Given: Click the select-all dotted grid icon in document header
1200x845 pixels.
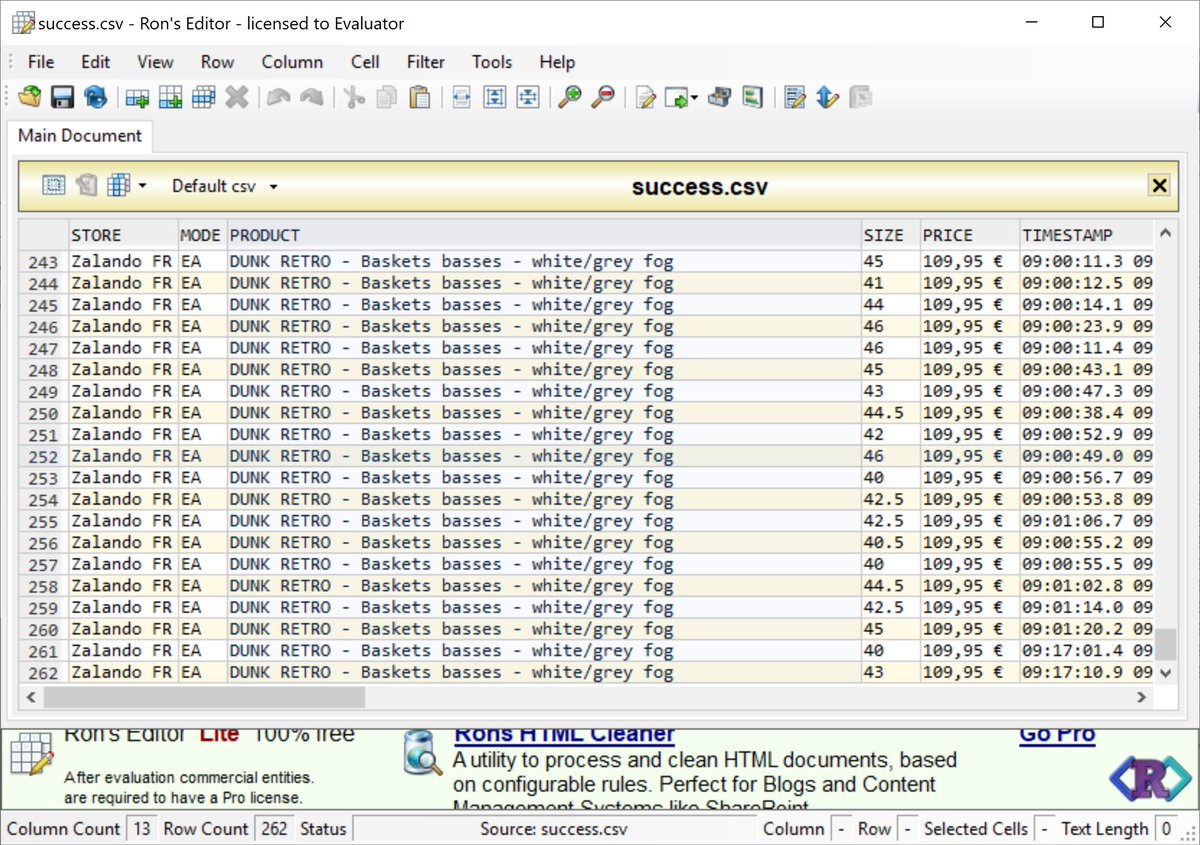Looking at the screenshot, I should [54, 185].
